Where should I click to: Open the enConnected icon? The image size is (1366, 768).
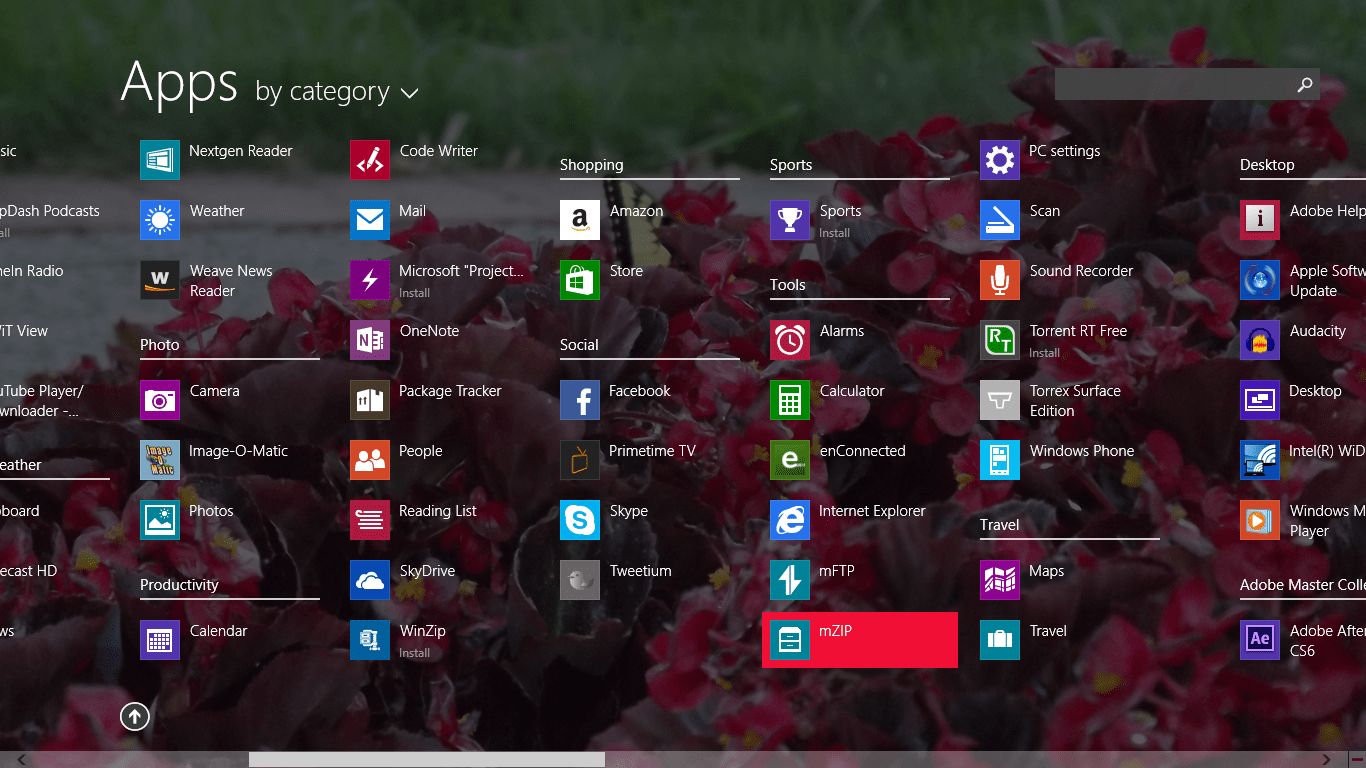(x=790, y=460)
